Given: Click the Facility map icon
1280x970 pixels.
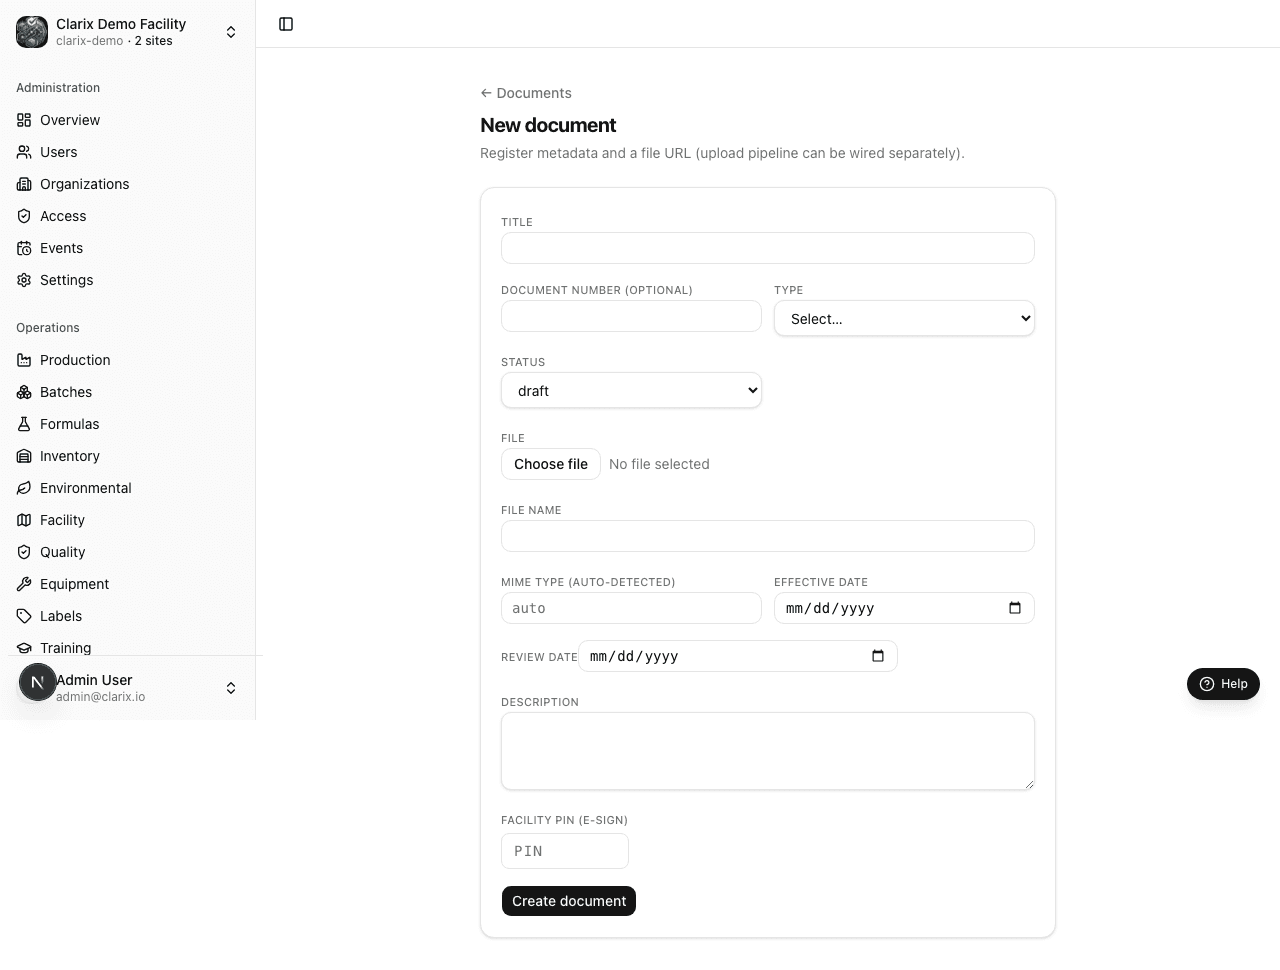Looking at the screenshot, I should [24, 520].
